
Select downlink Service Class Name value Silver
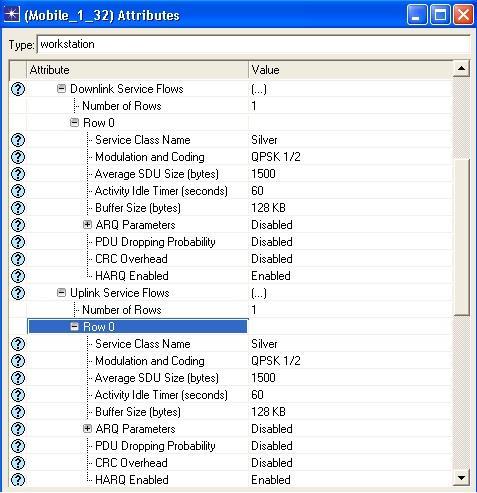pos(264,140)
